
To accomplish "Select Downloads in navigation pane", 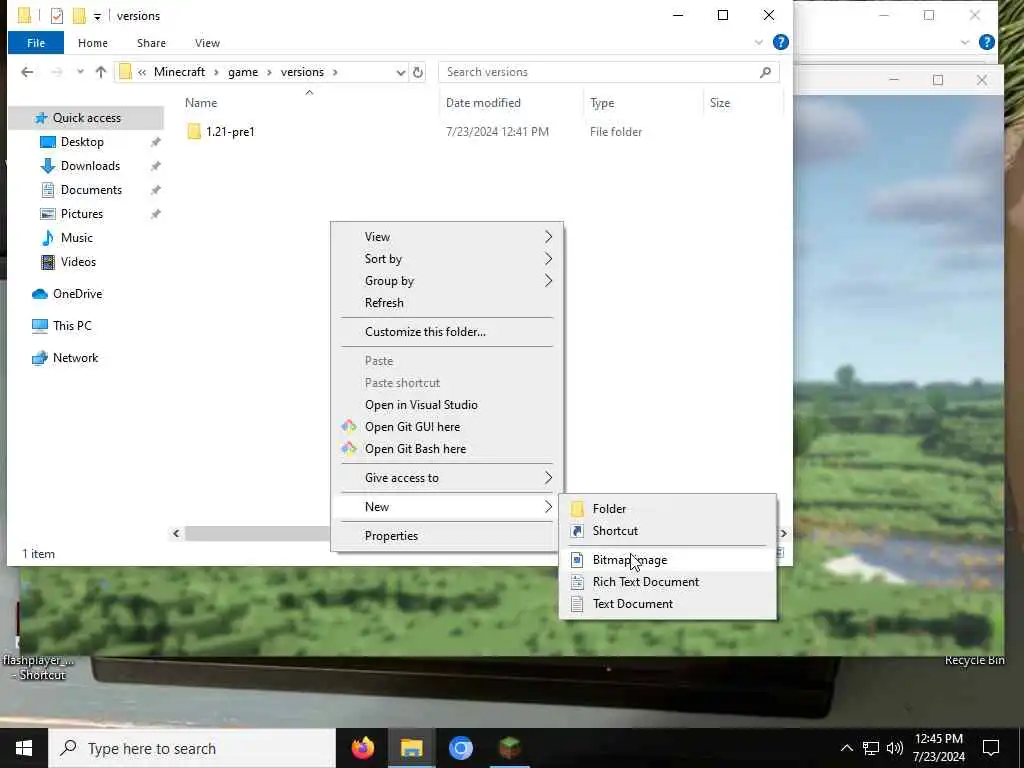I will [90, 166].
